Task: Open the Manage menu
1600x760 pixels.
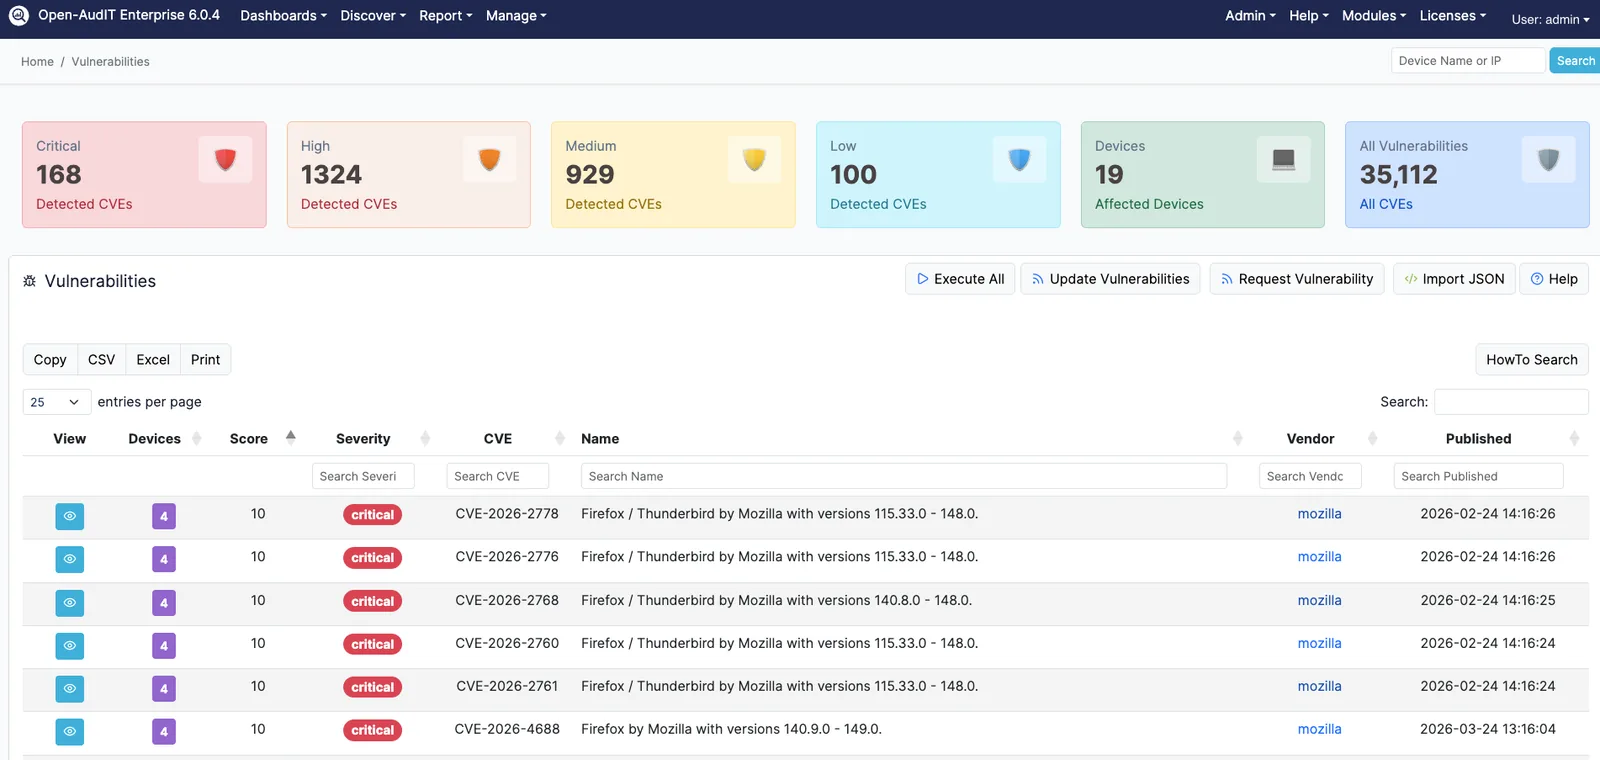Action: [x=516, y=16]
